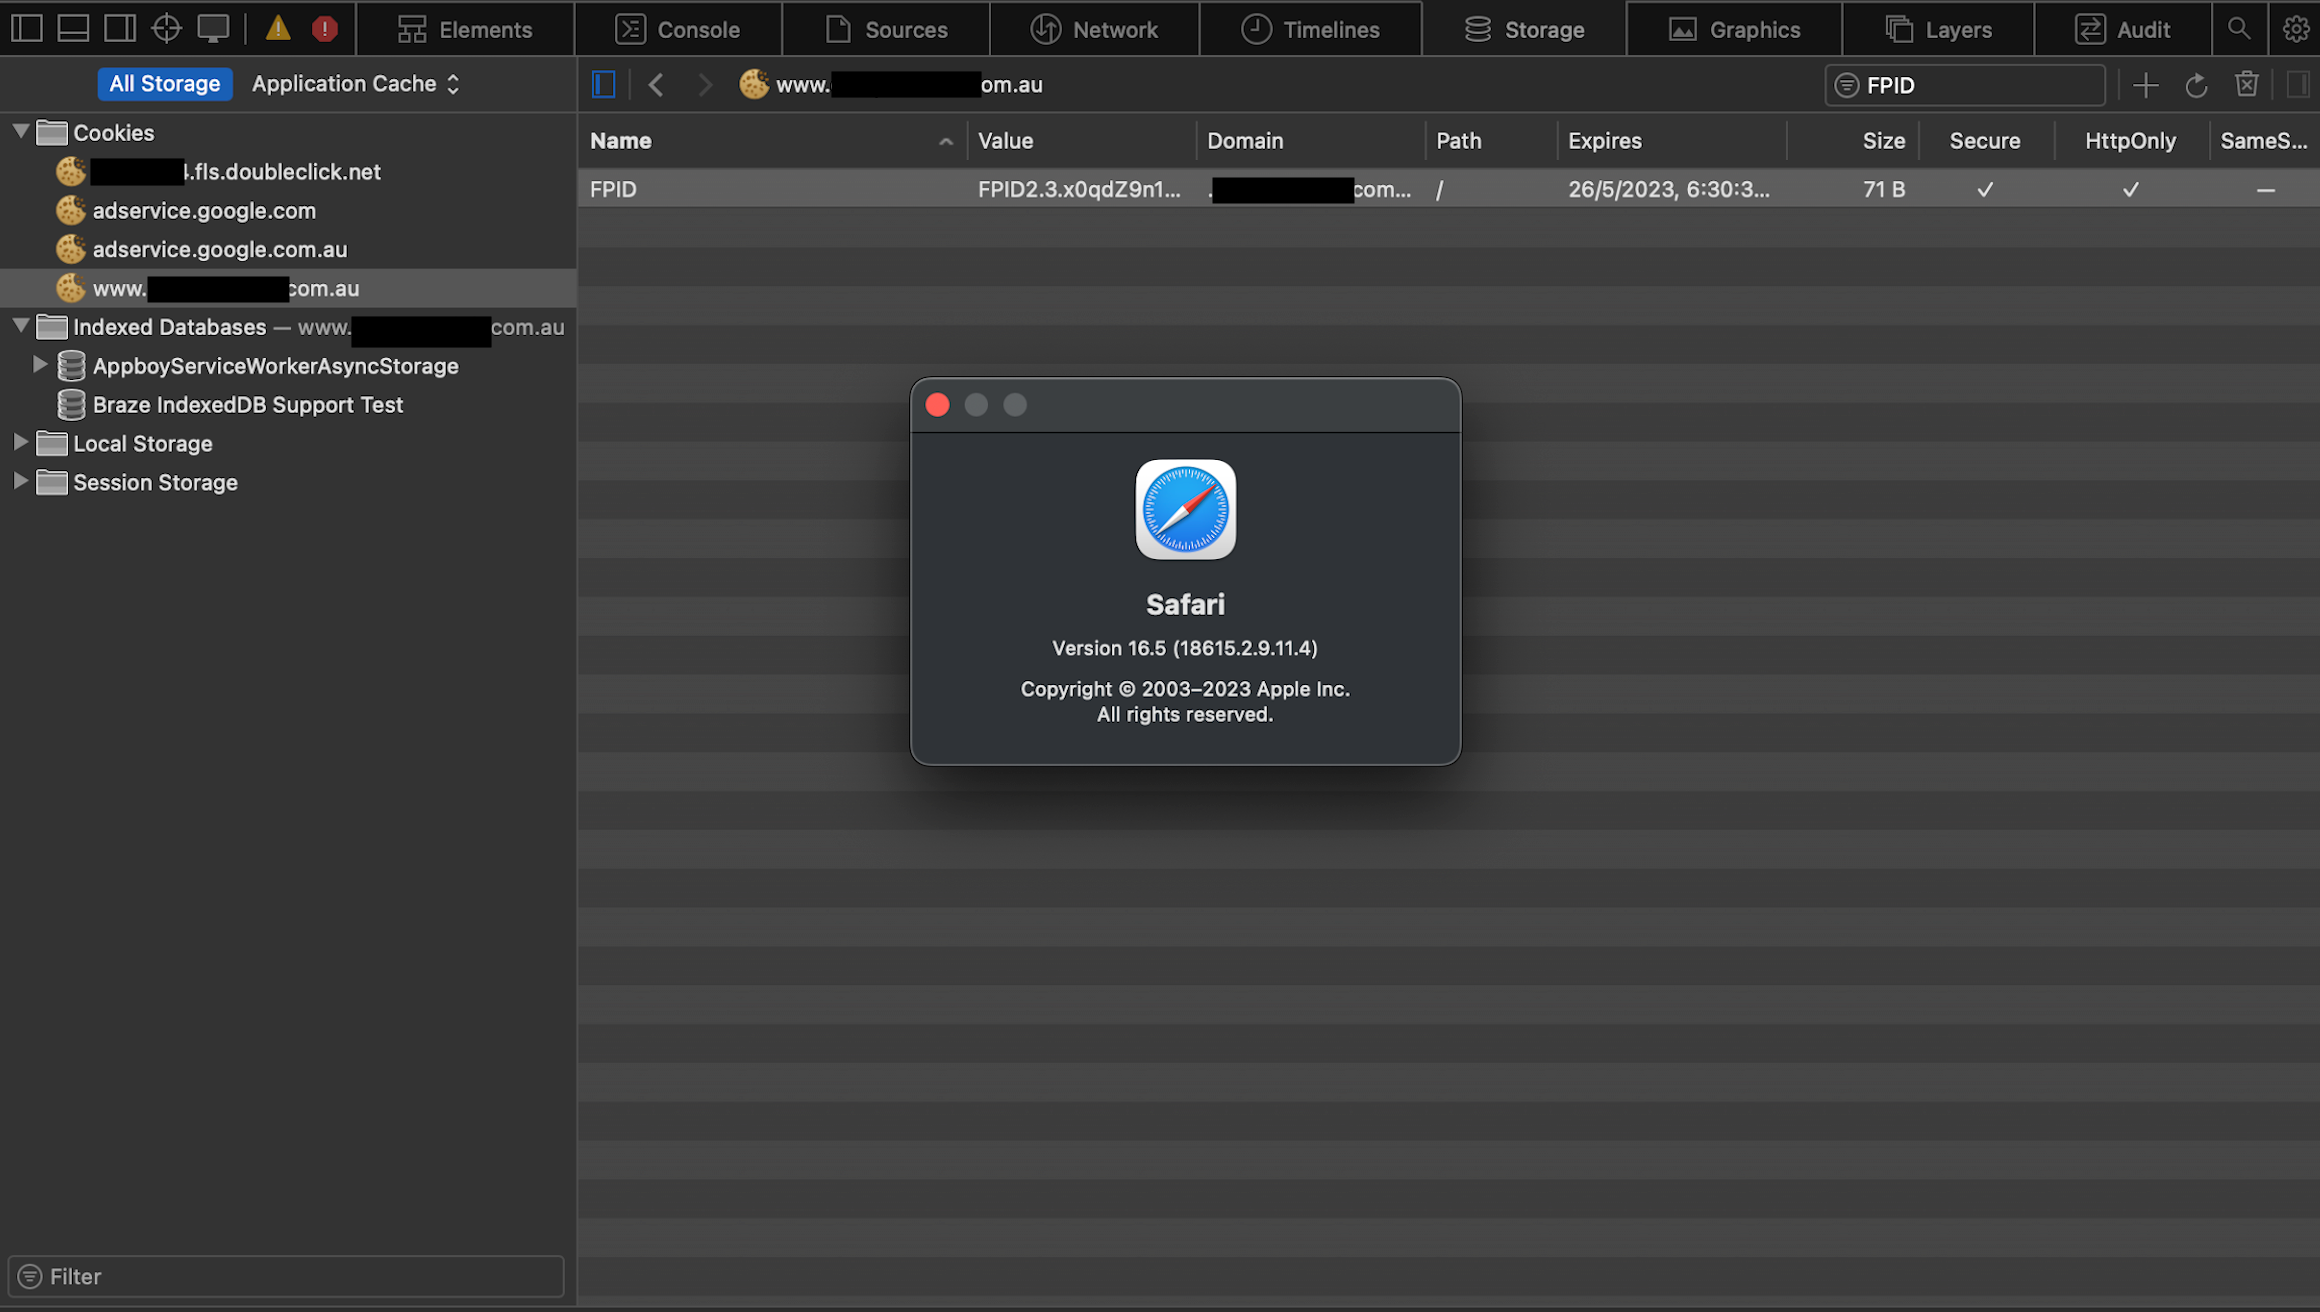The width and height of the screenshot is (2320, 1312).
Task: Click the element selection crosshair icon
Action: [166, 28]
